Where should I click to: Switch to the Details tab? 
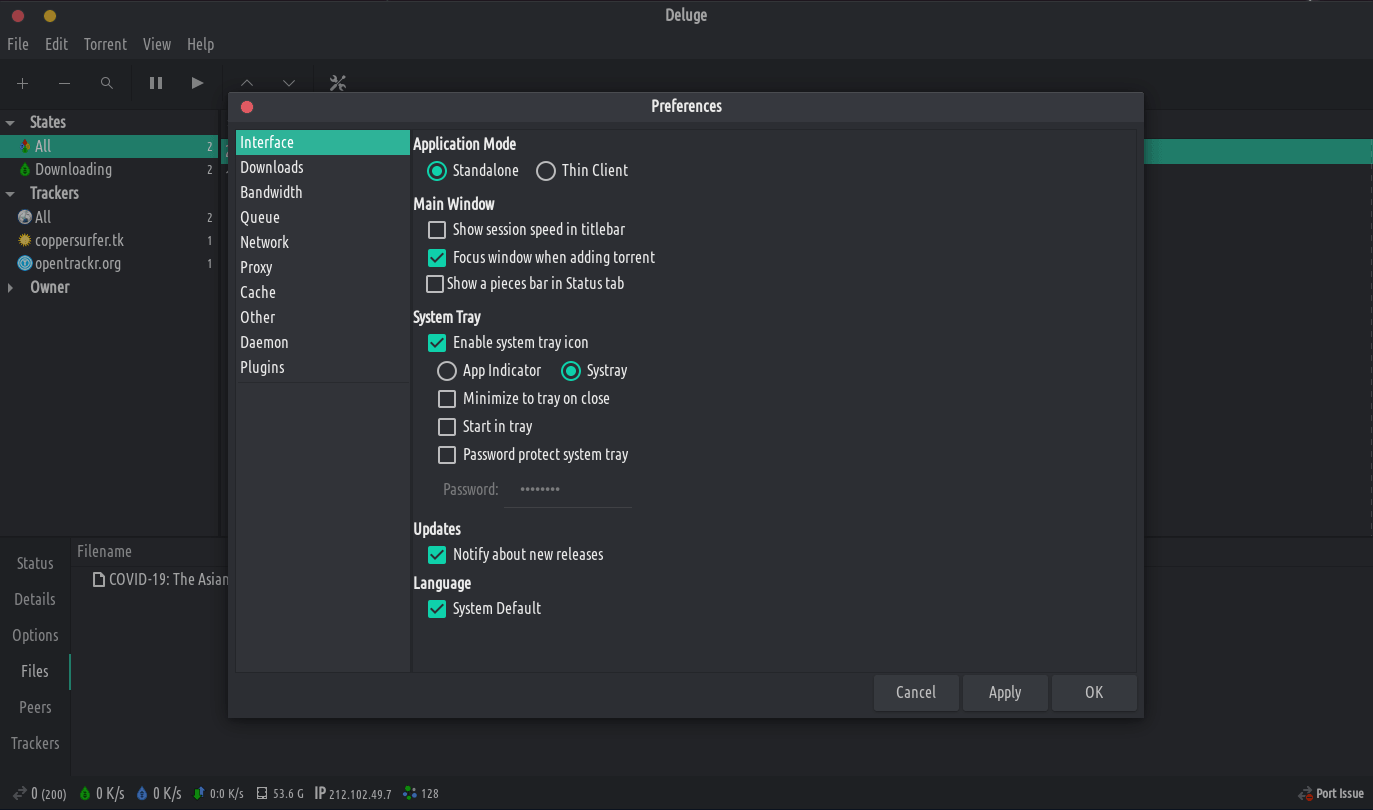point(35,600)
